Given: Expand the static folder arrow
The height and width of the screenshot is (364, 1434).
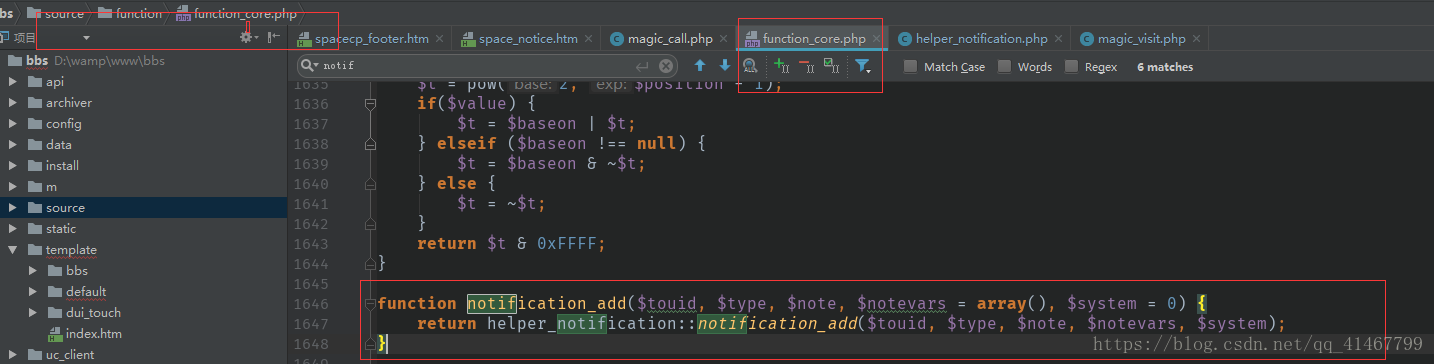Looking at the screenshot, I should tap(13, 229).
